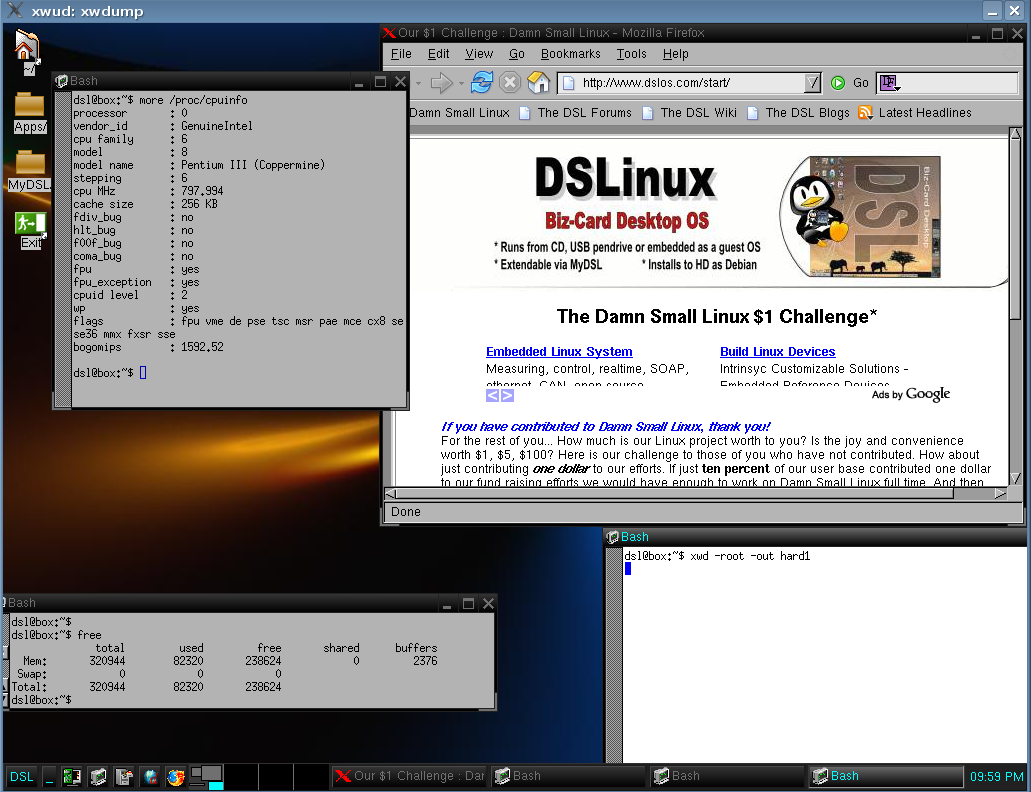Screen dimensions: 1031x792
Task: Click 'Pentium III (Coppermine)' text in terminal
Action: [x=253, y=165]
